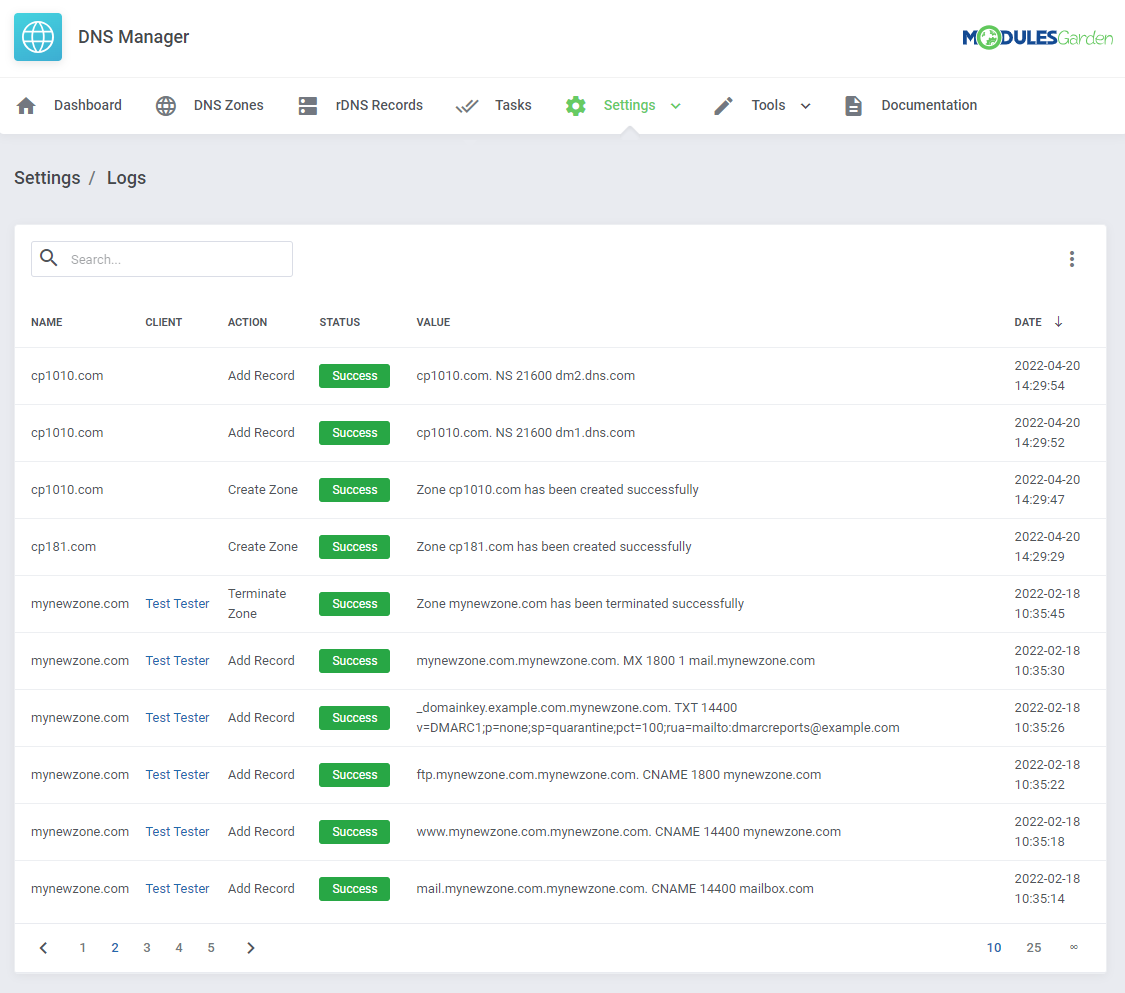Click inside the Search logs field
The height and width of the screenshot is (993, 1125).
point(162,259)
